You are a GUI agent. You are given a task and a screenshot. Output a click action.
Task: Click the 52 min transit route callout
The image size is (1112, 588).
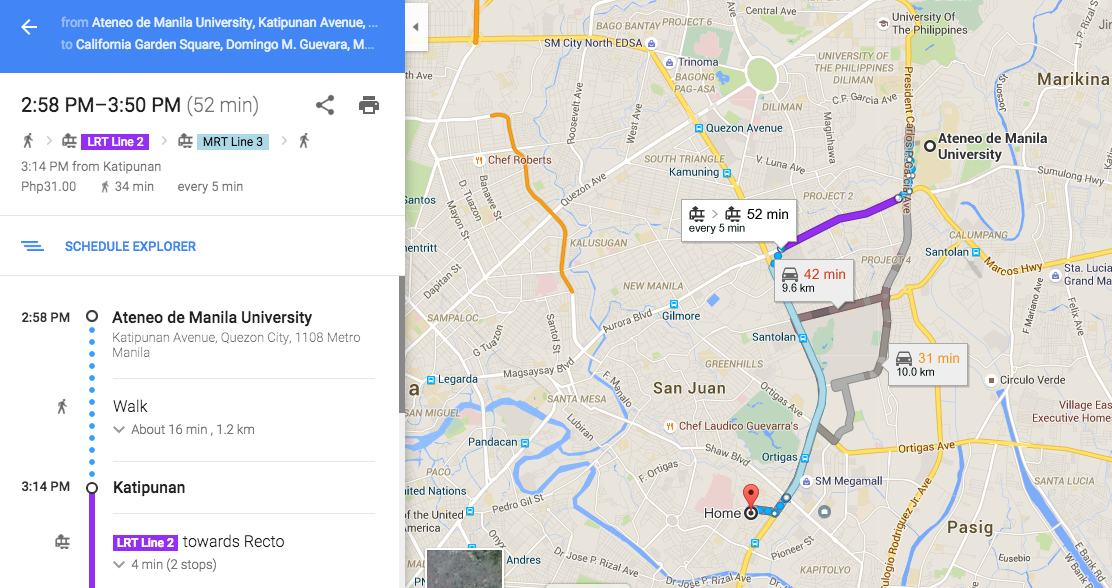click(x=738, y=220)
